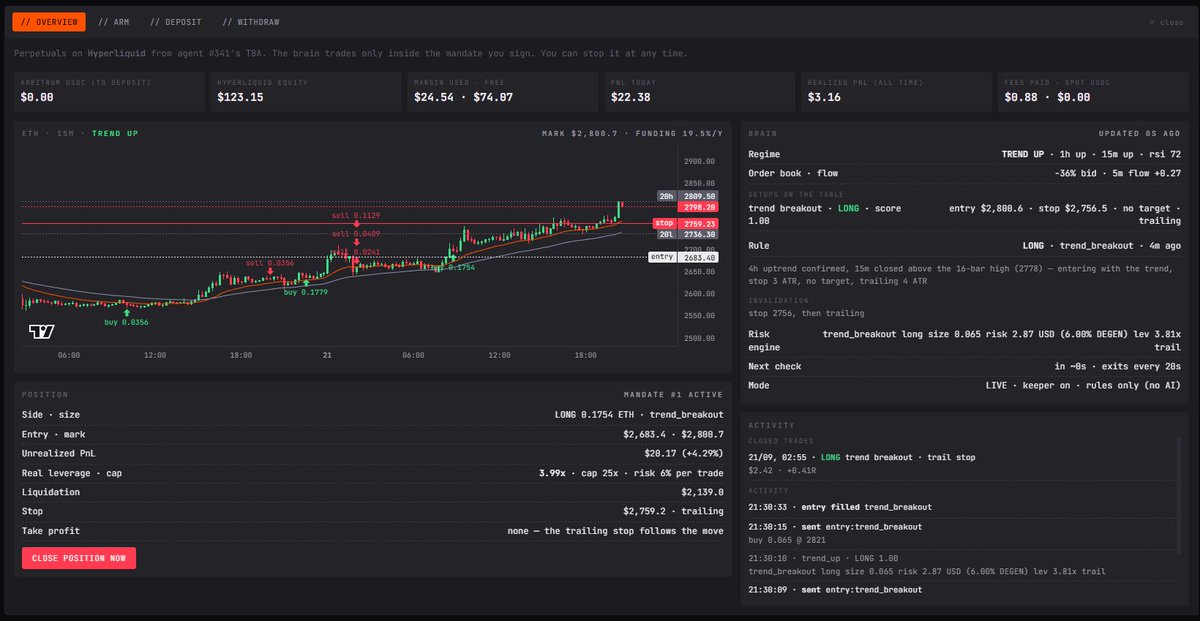Click the Hyperliquid Equity $123.15 card
The width and height of the screenshot is (1200, 621).
[305, 91]
